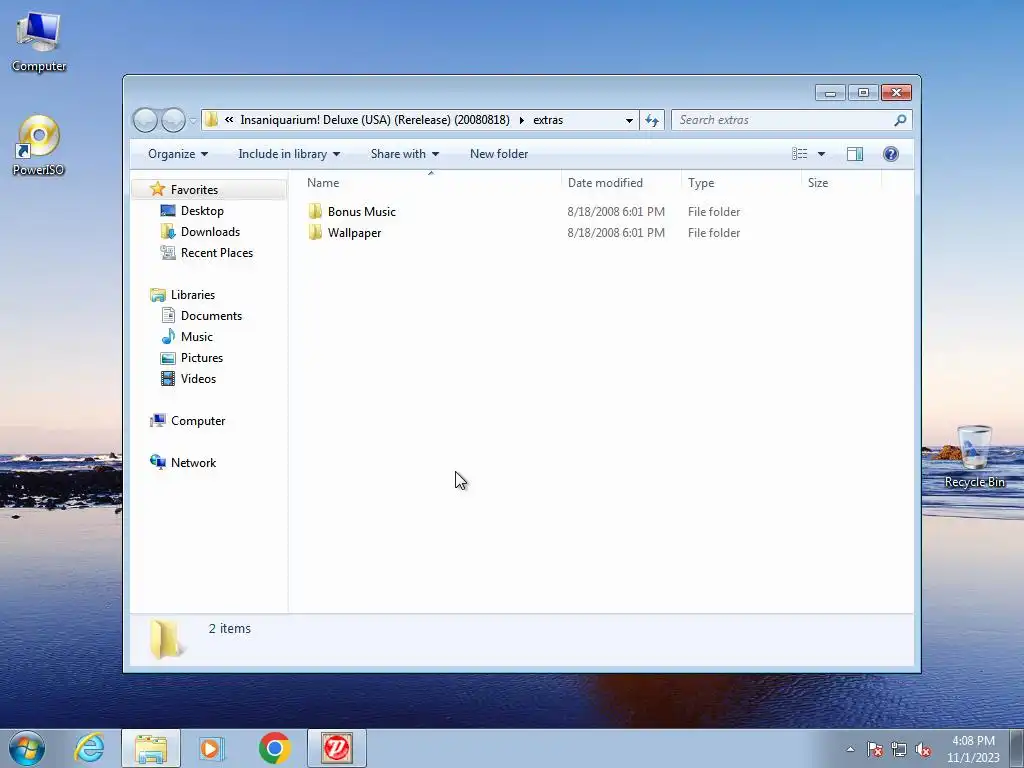Click Bonus Music date 8/18/2008 6:01 PM
The height and width of the screenshot is (768, 1024).
click(616, 212)
